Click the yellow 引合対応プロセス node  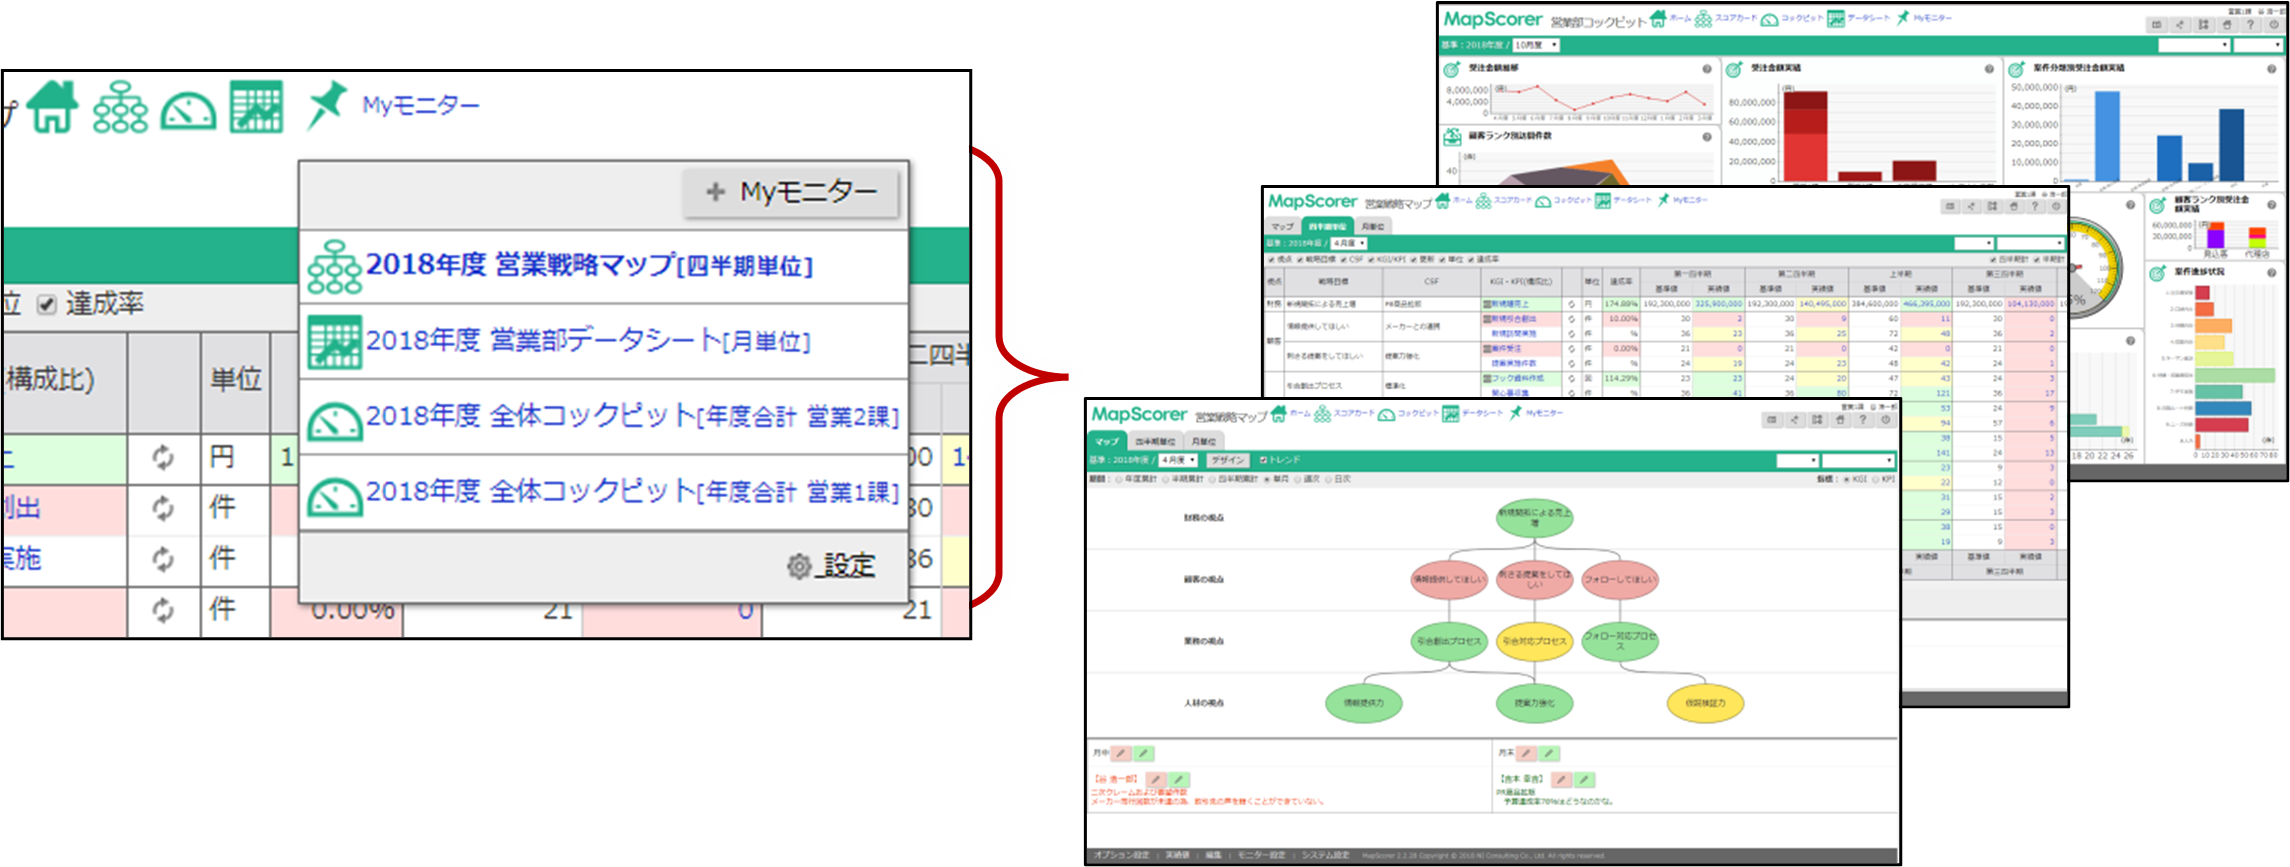tap(1534, 641)
